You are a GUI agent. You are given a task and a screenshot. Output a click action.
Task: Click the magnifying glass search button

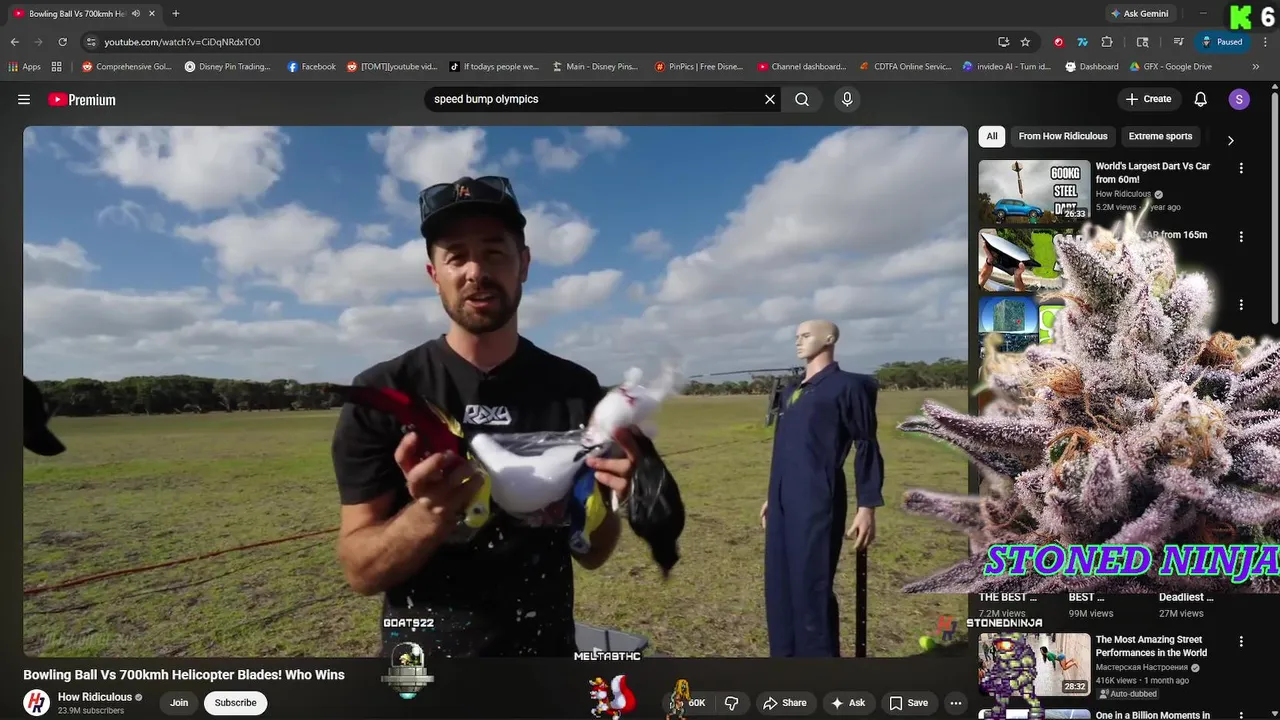coord(802,99)
